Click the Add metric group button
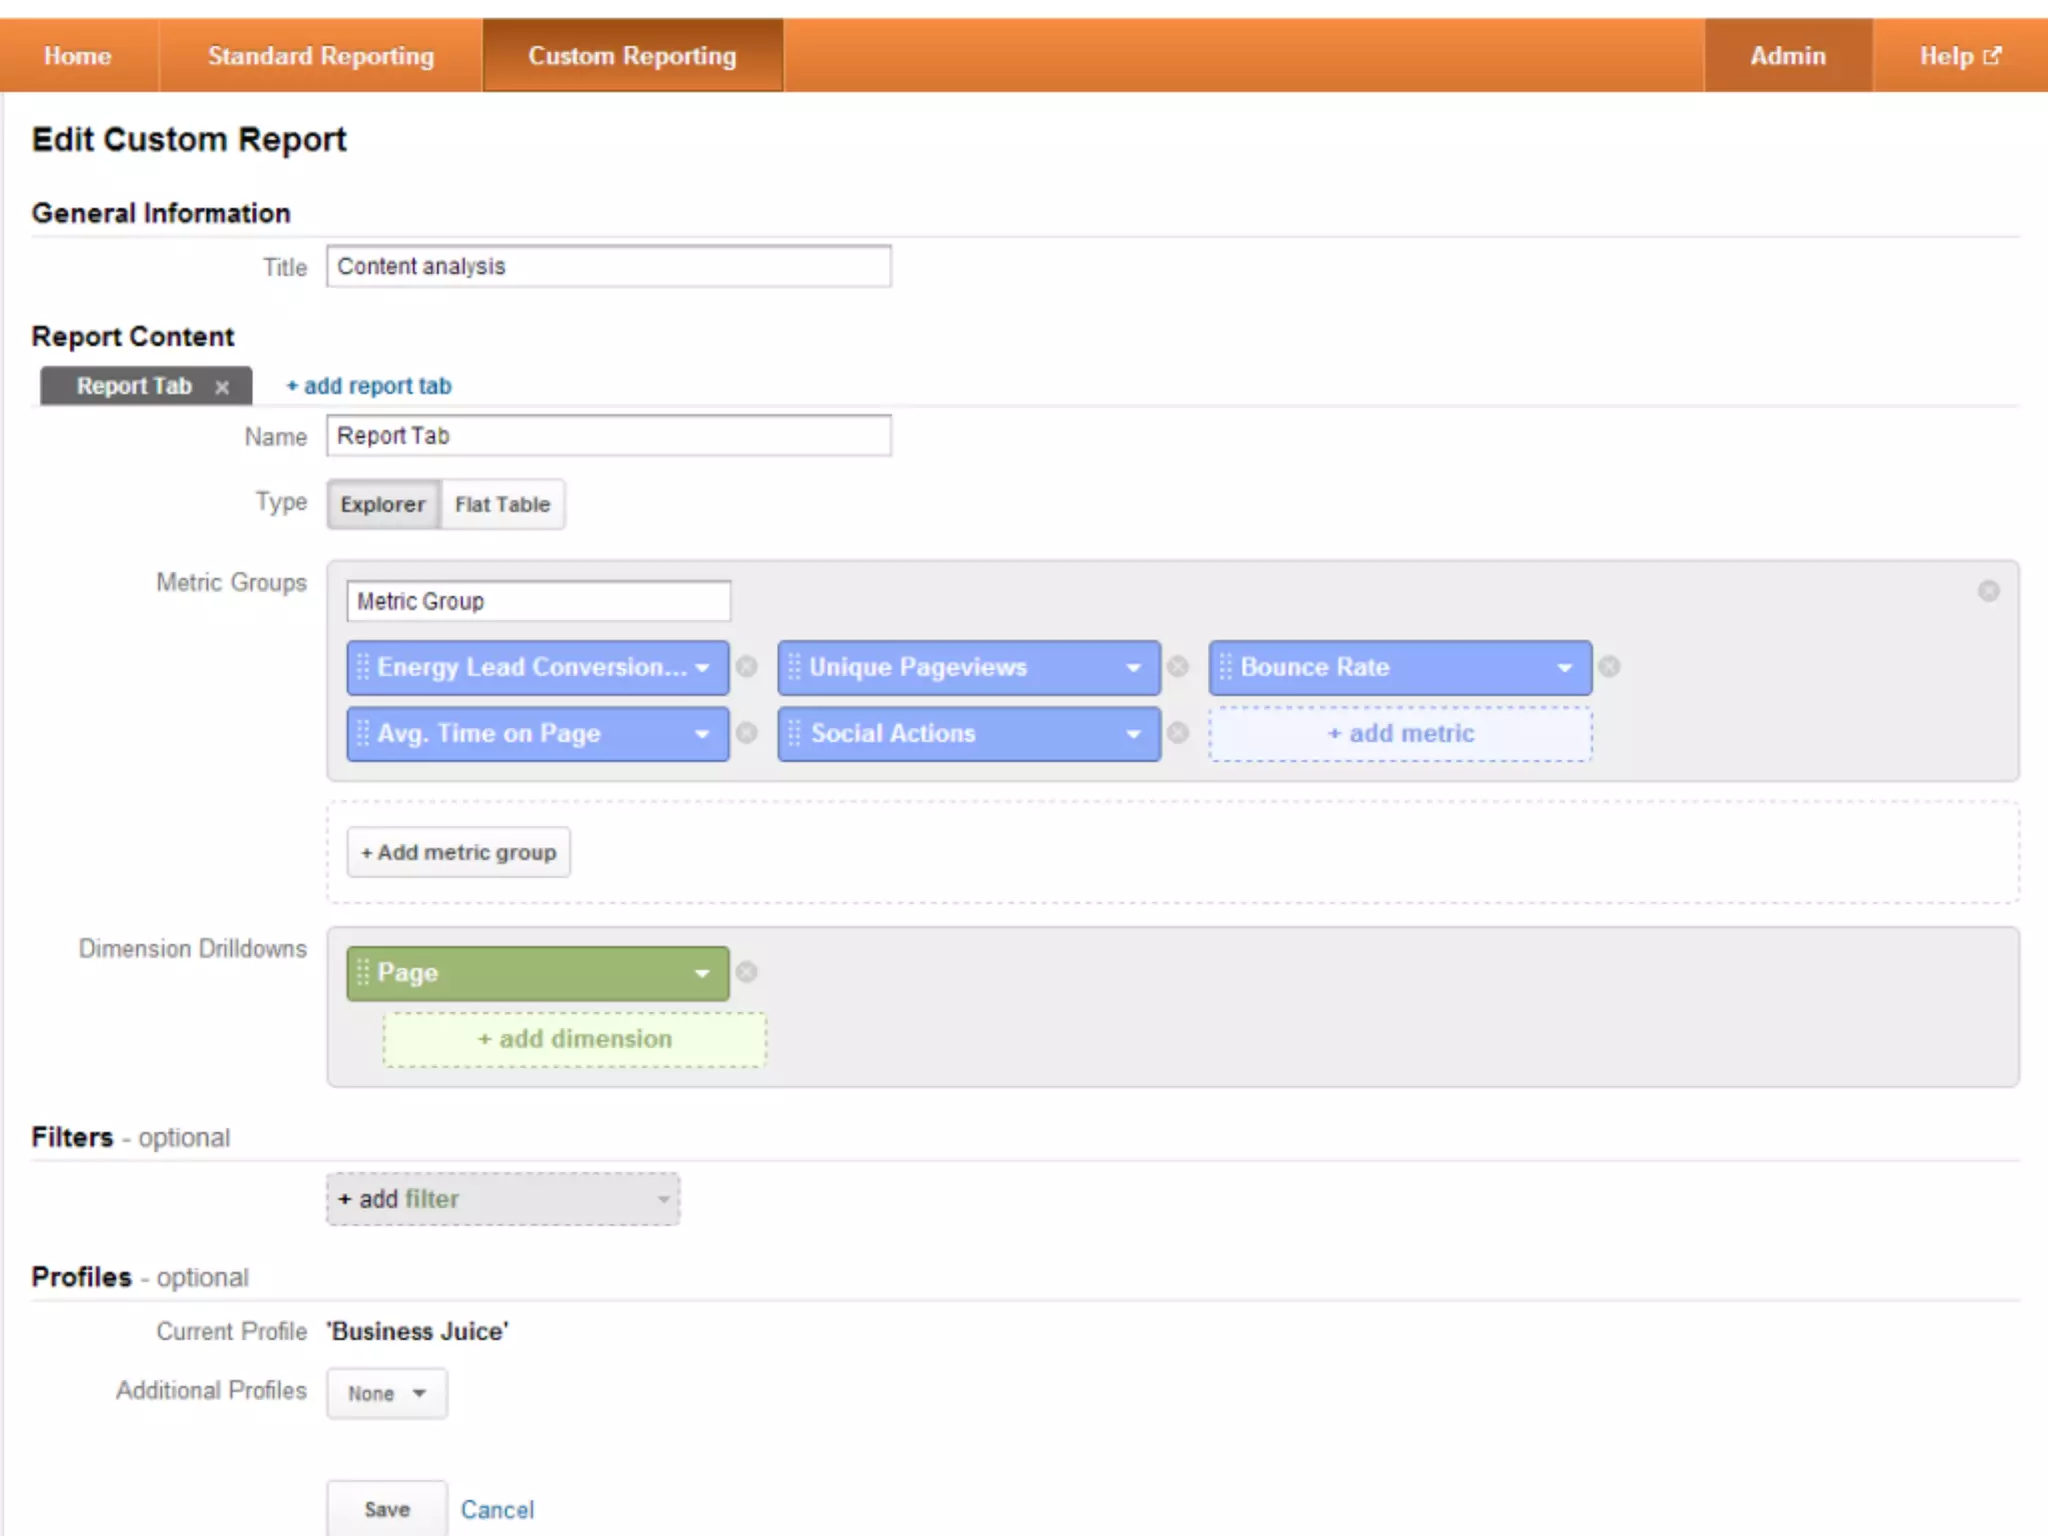Screen dimensions: 2048x1536 point(459,852)
